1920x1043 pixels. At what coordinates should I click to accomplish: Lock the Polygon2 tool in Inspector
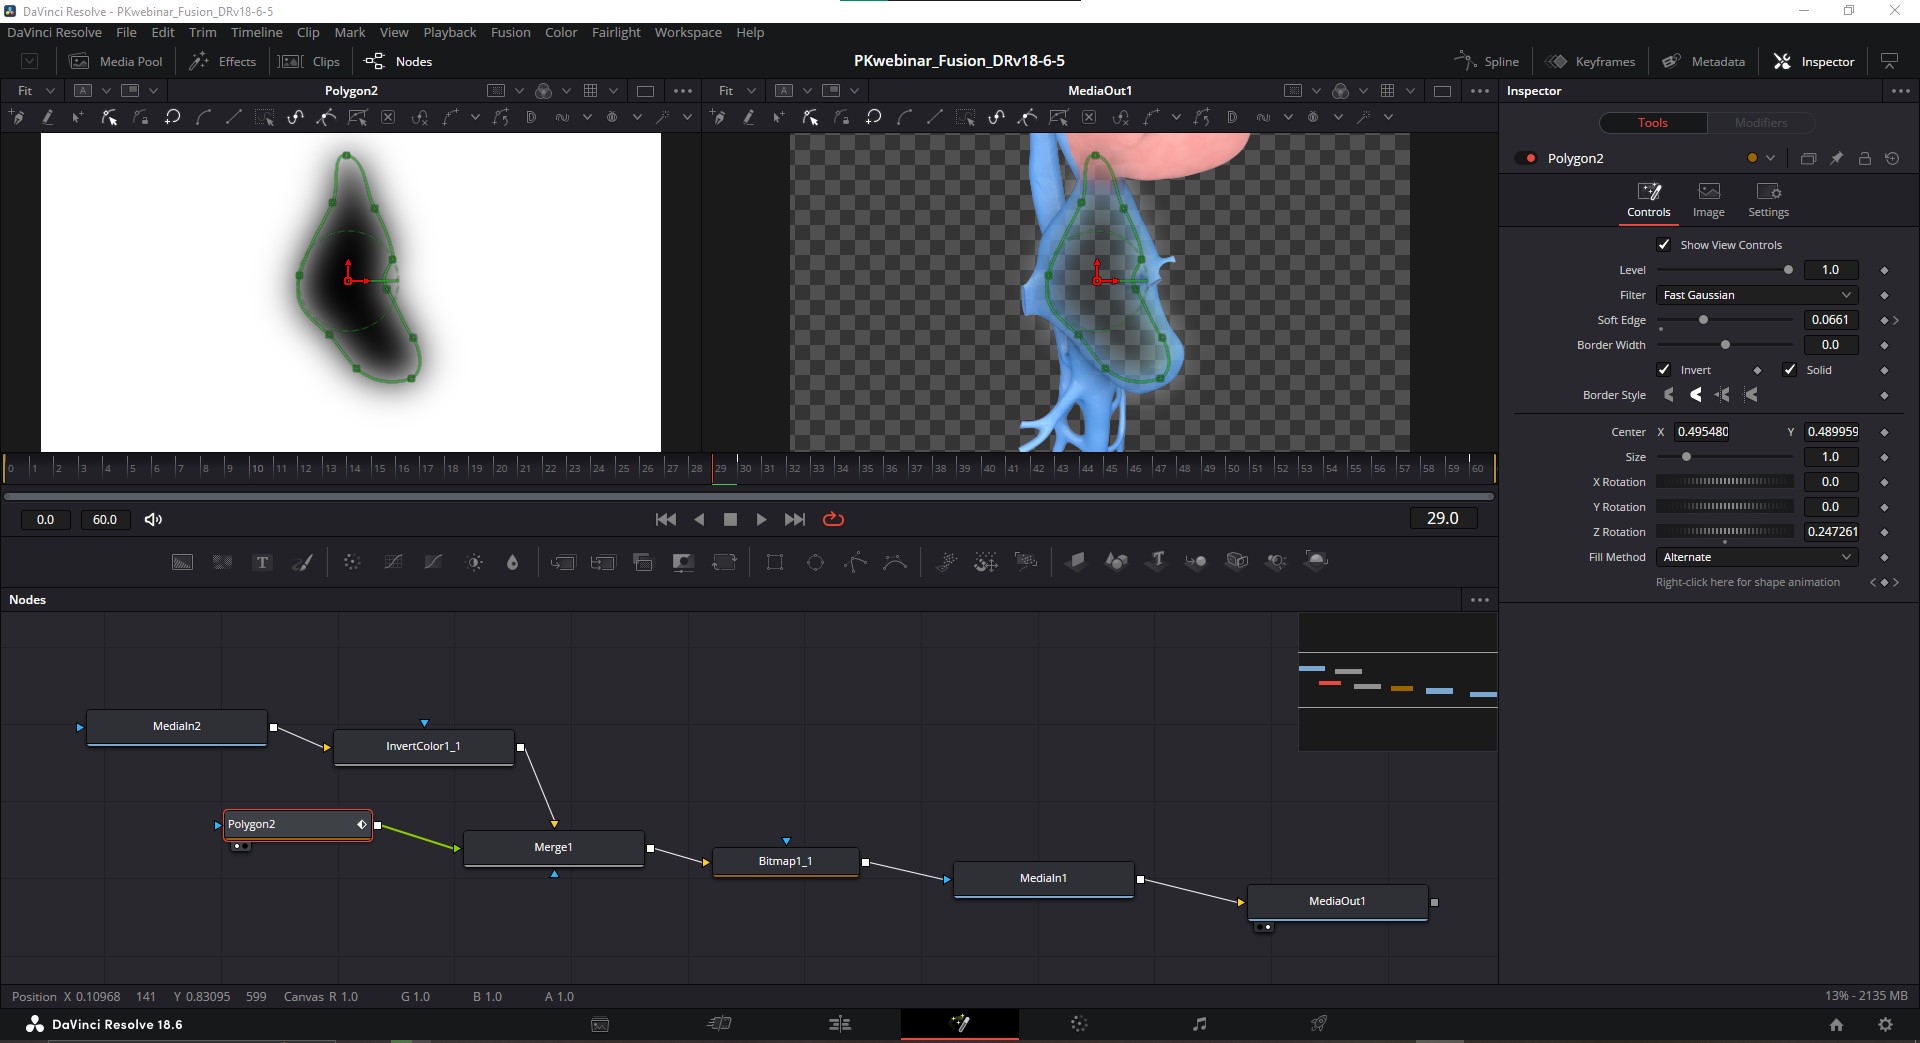click(x=1864, y=158)
